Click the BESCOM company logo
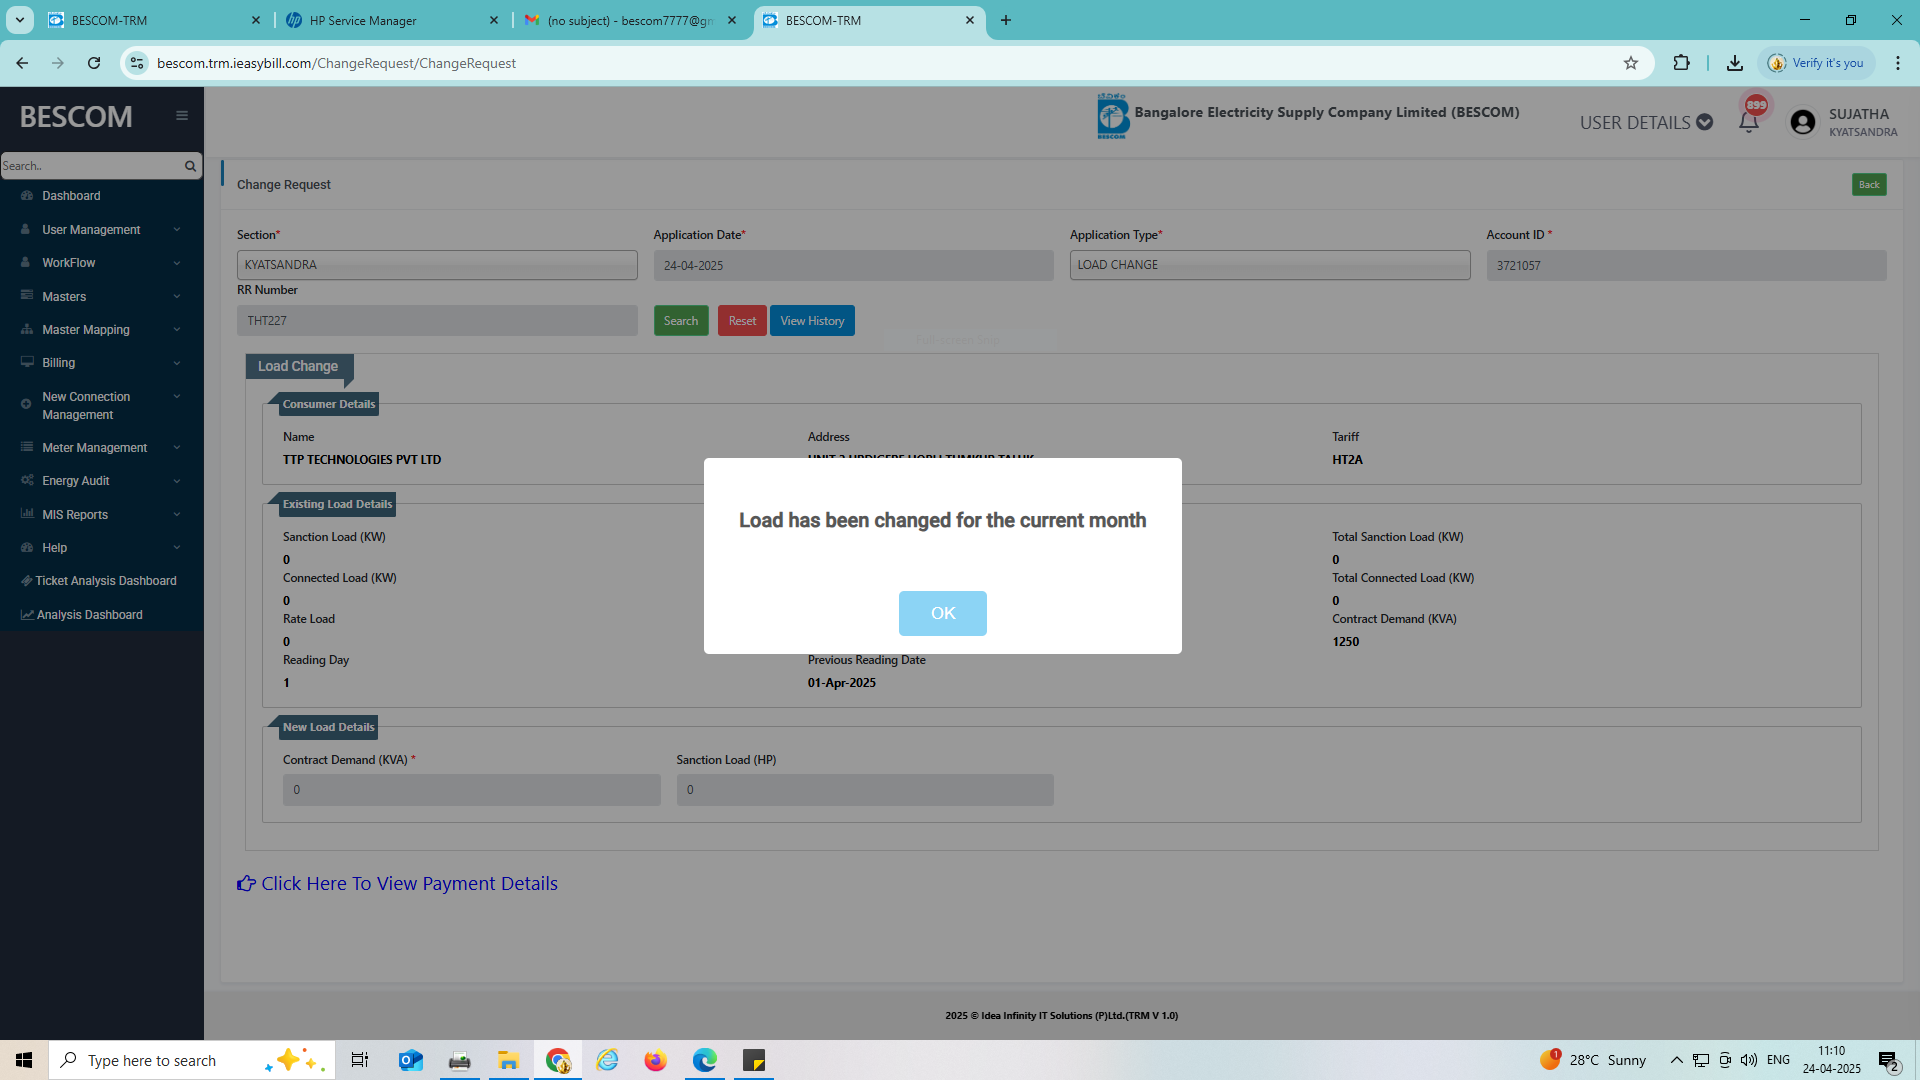 tap(1112, 116)
